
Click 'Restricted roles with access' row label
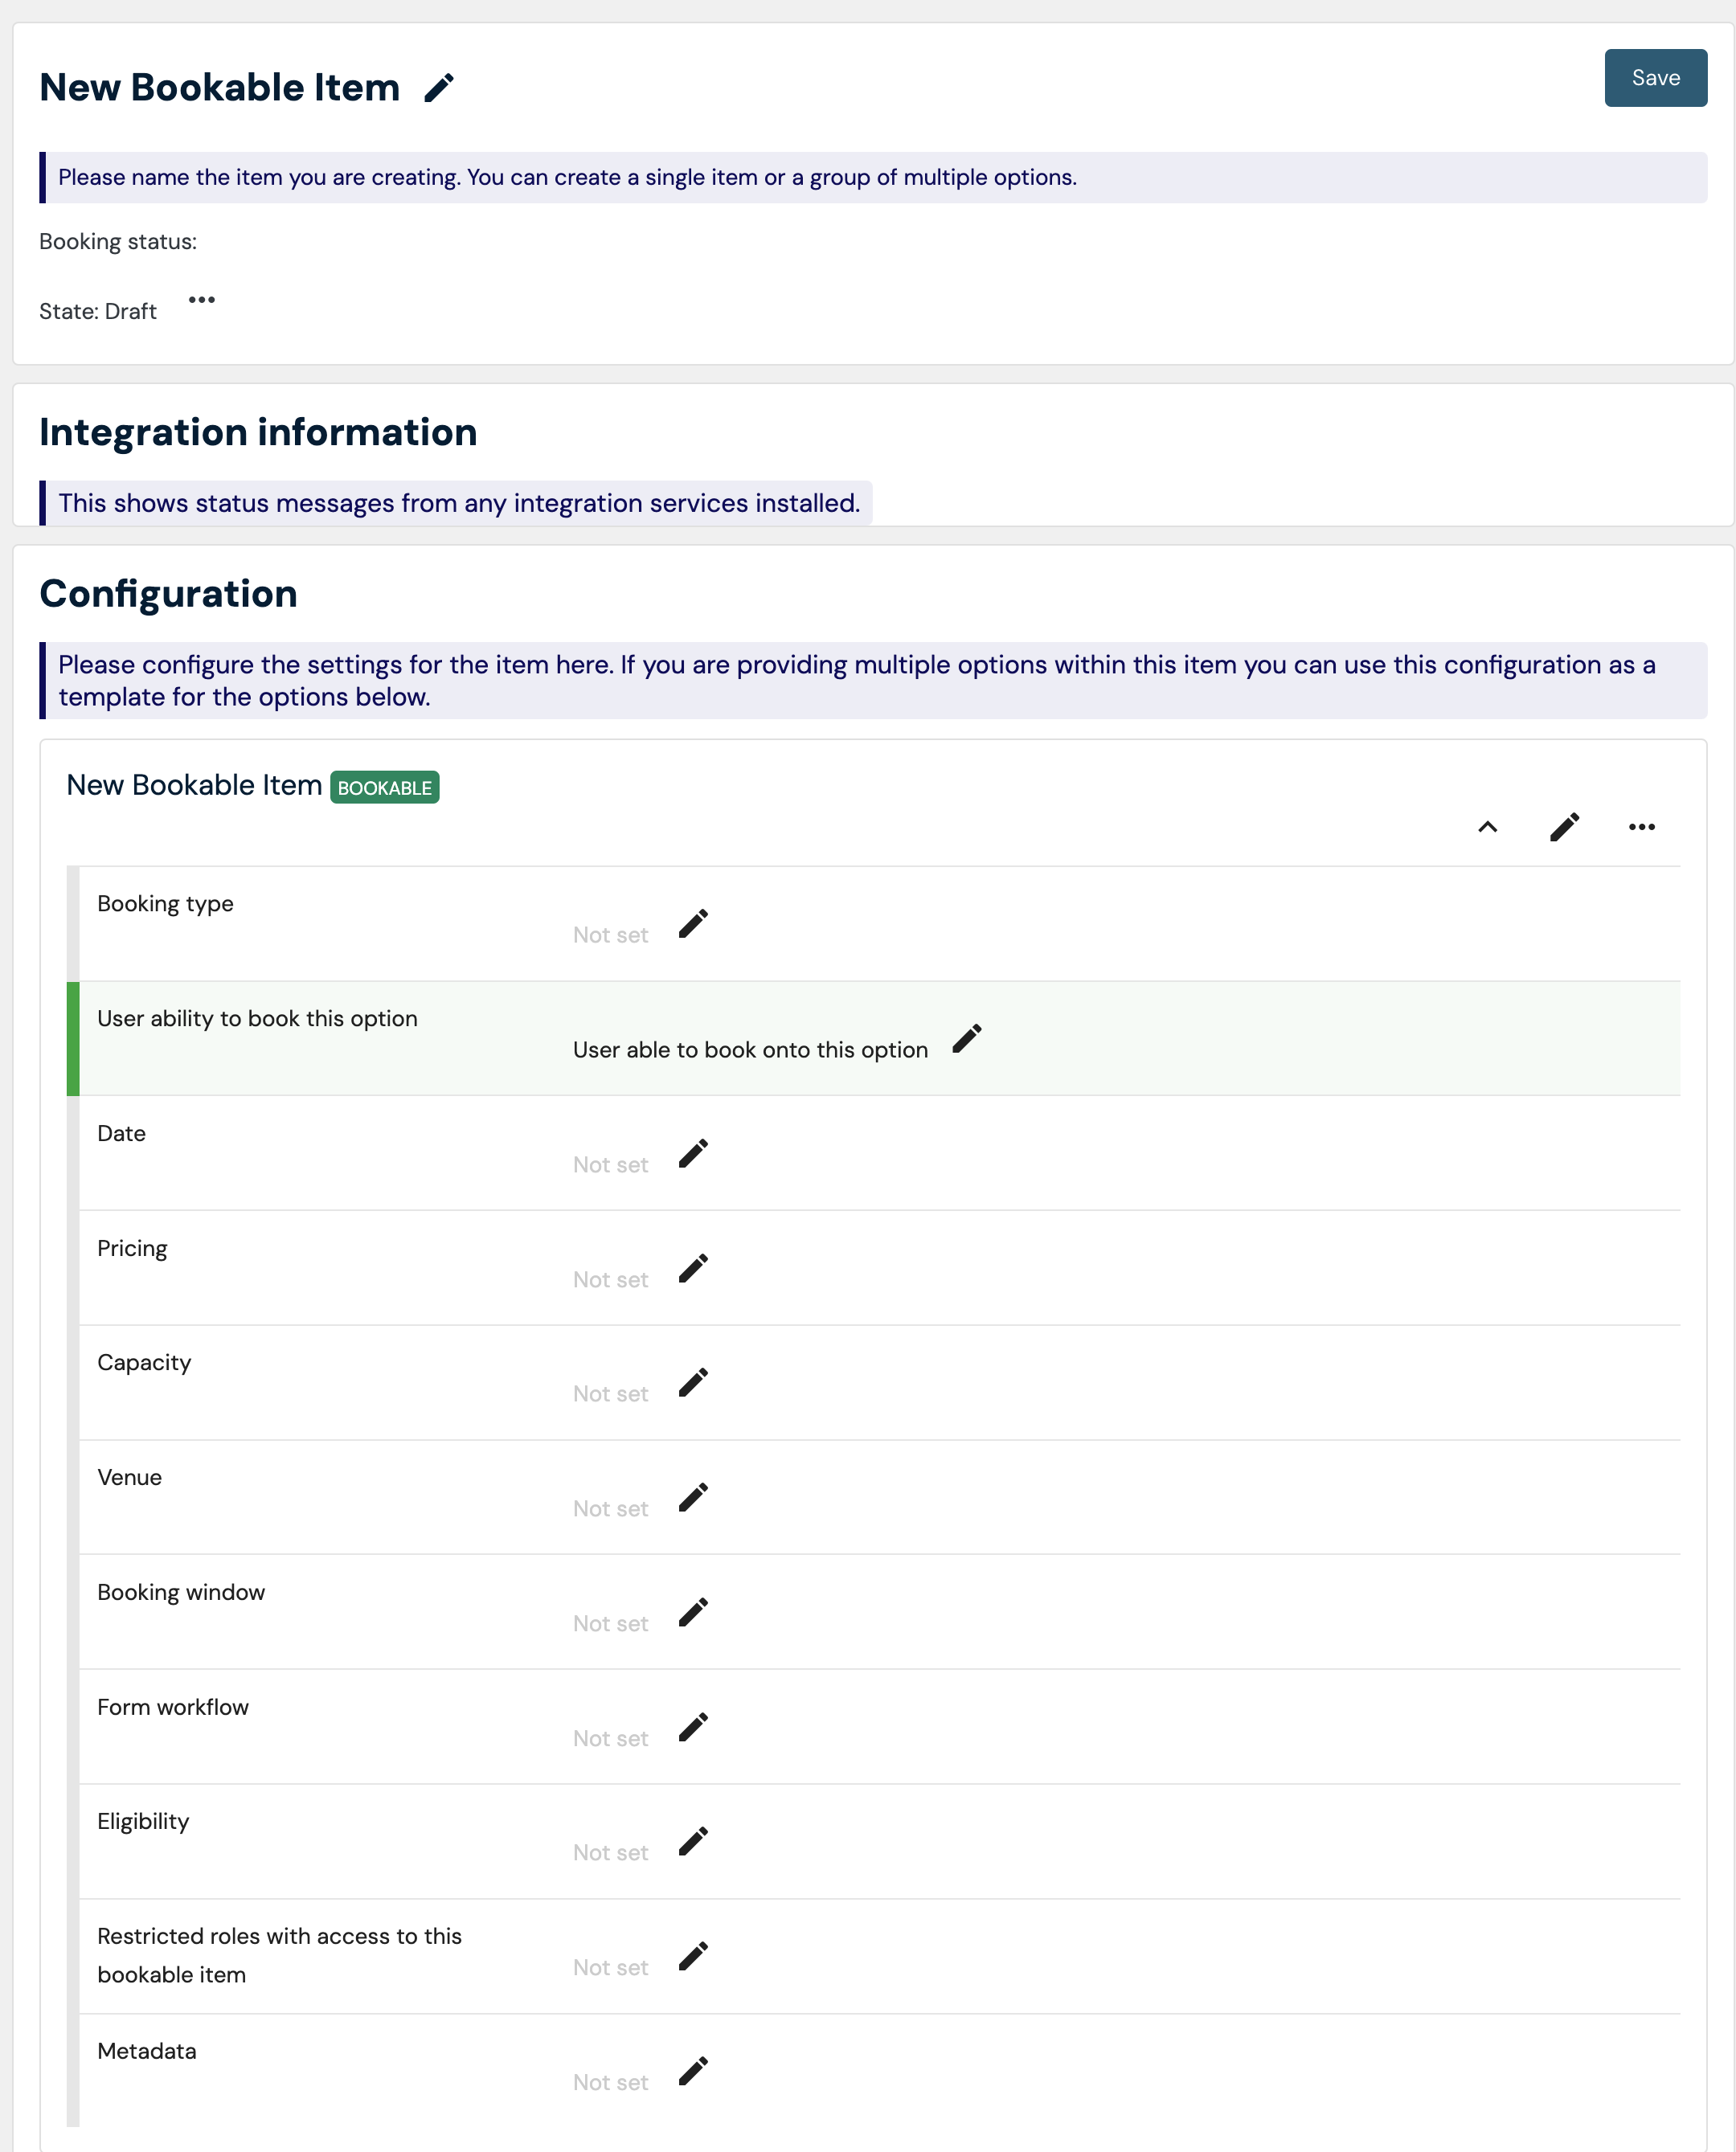(279, 1956)
